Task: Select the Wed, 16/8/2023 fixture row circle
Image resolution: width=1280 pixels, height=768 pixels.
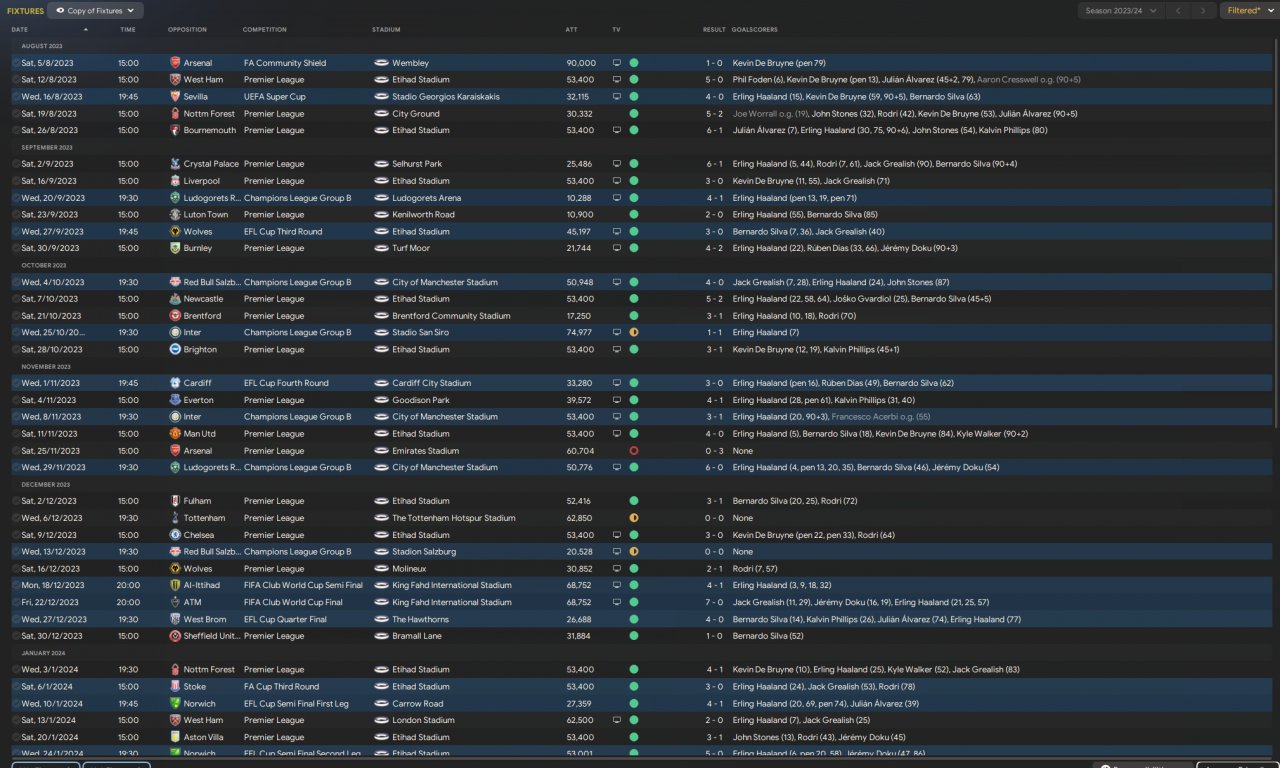Action: [16, 97]
